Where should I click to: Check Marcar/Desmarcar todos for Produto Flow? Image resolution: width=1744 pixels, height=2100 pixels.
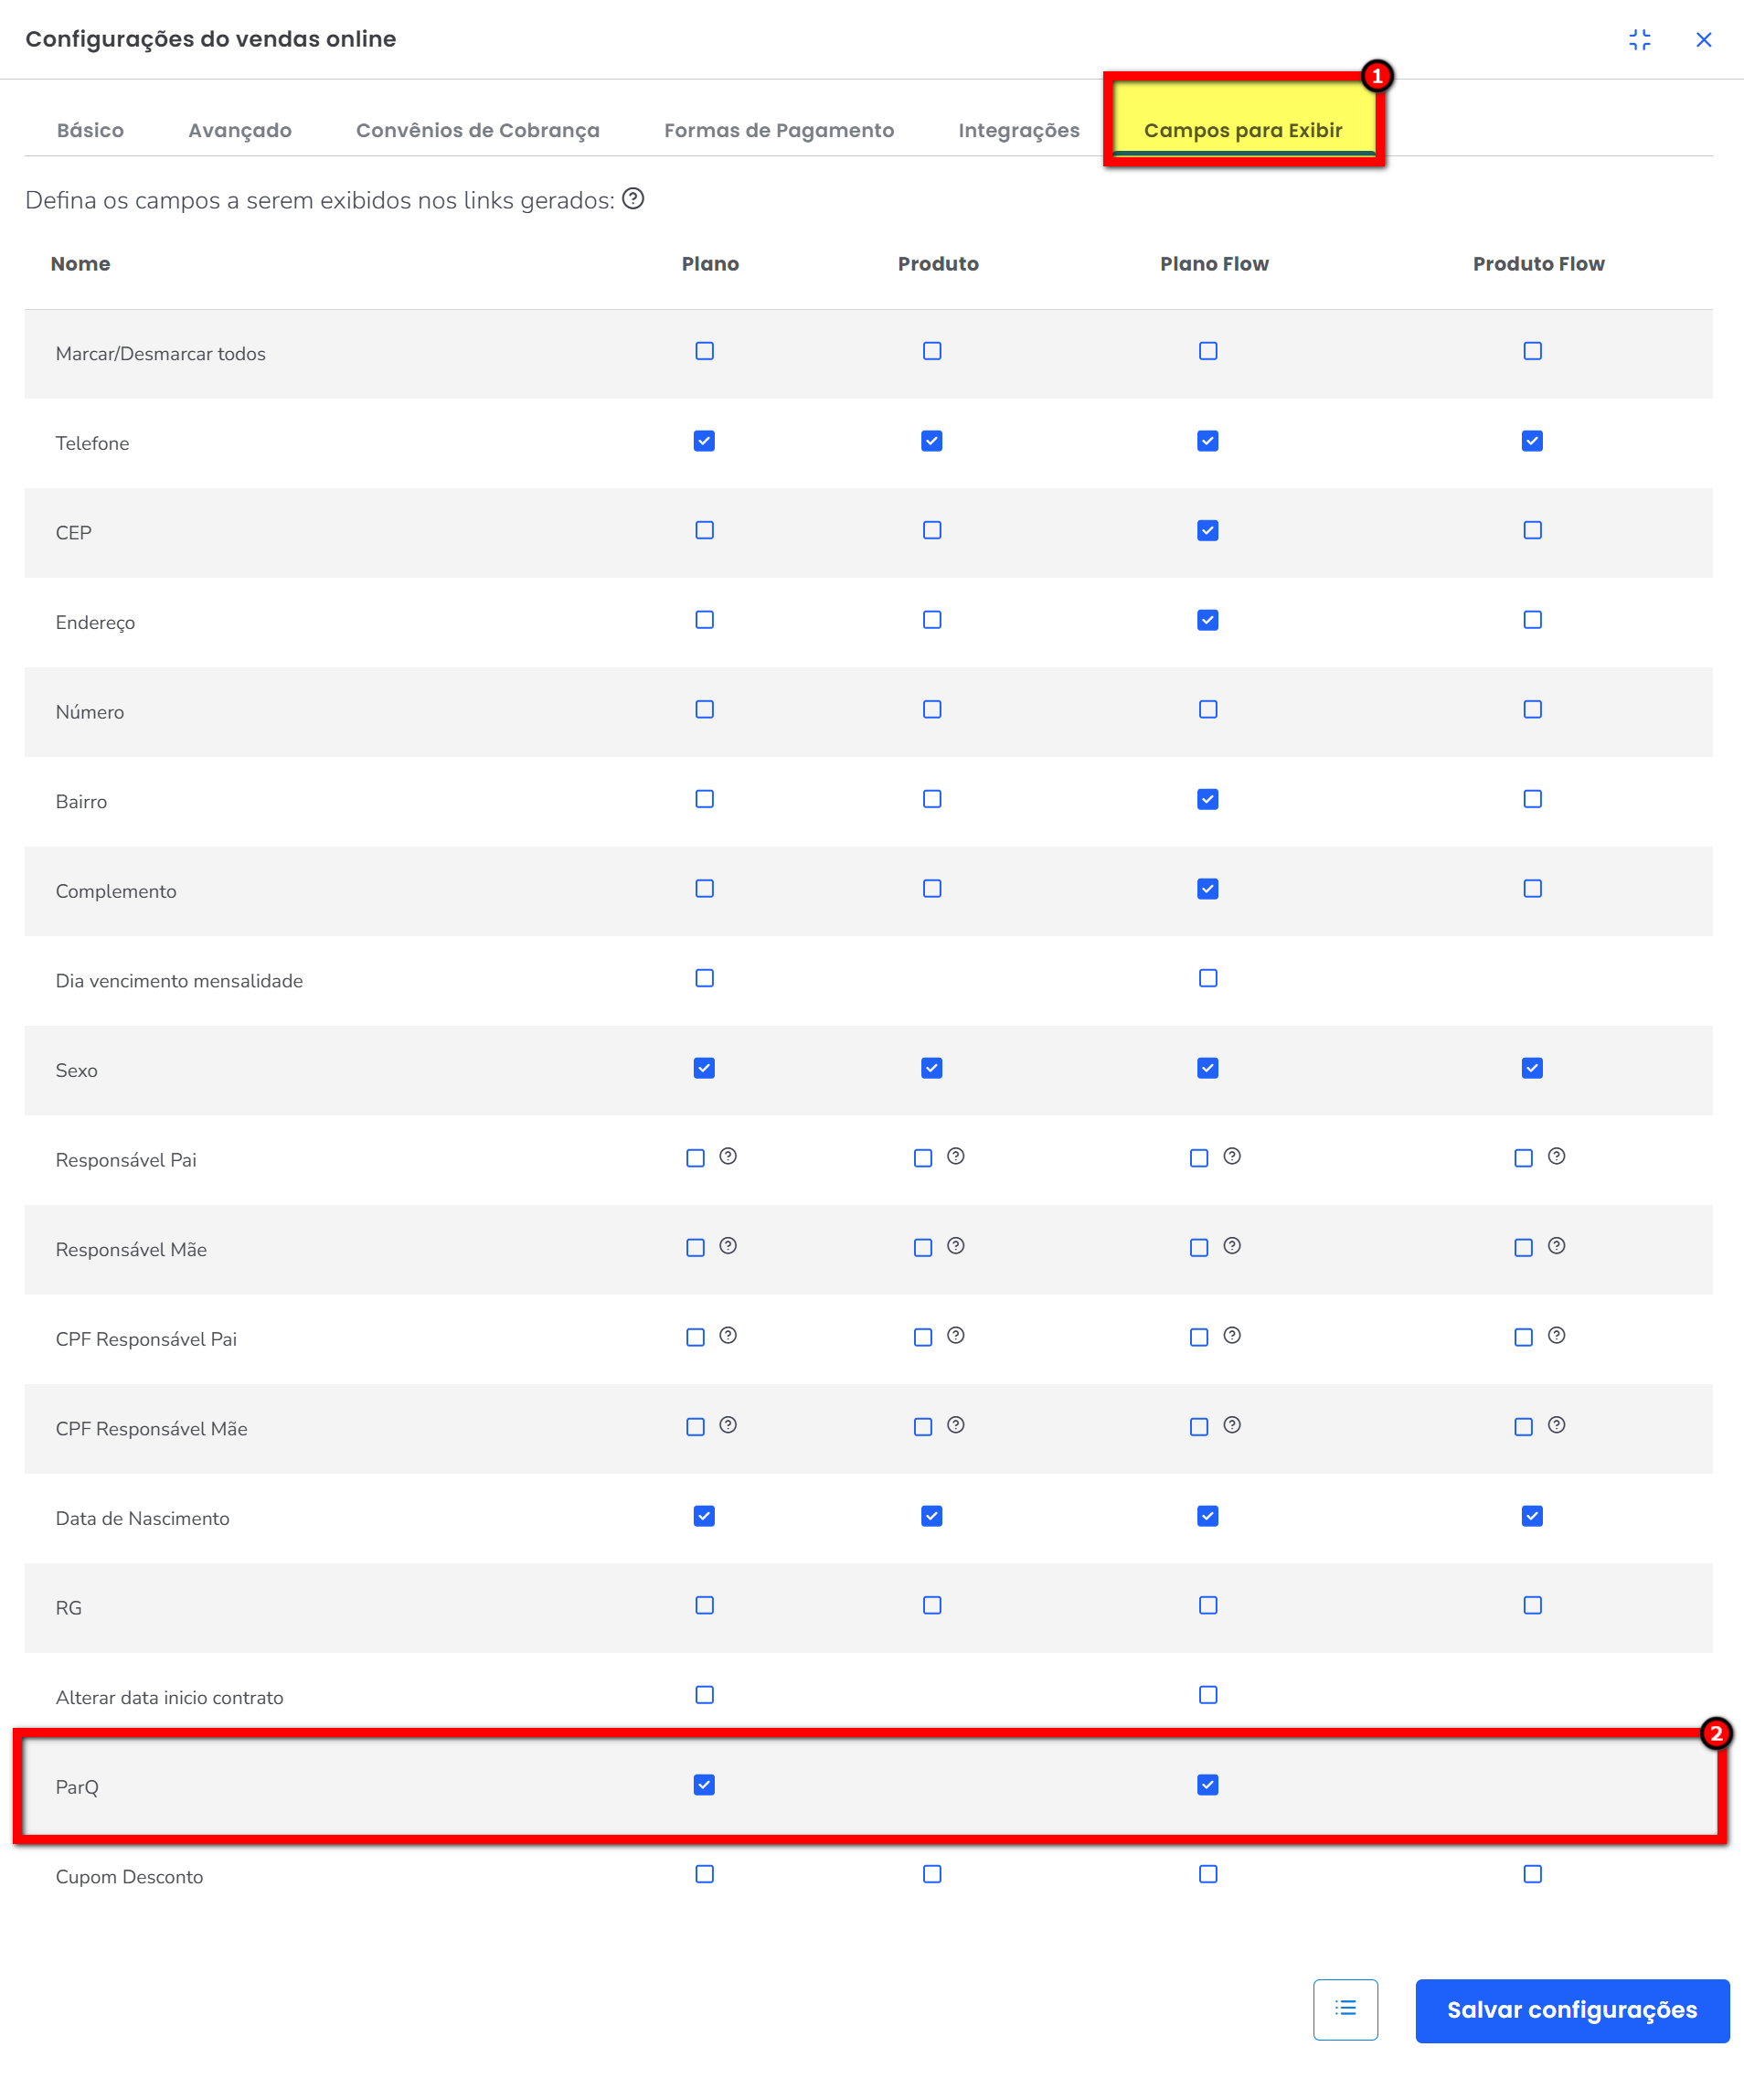(x=1532, y=351)
